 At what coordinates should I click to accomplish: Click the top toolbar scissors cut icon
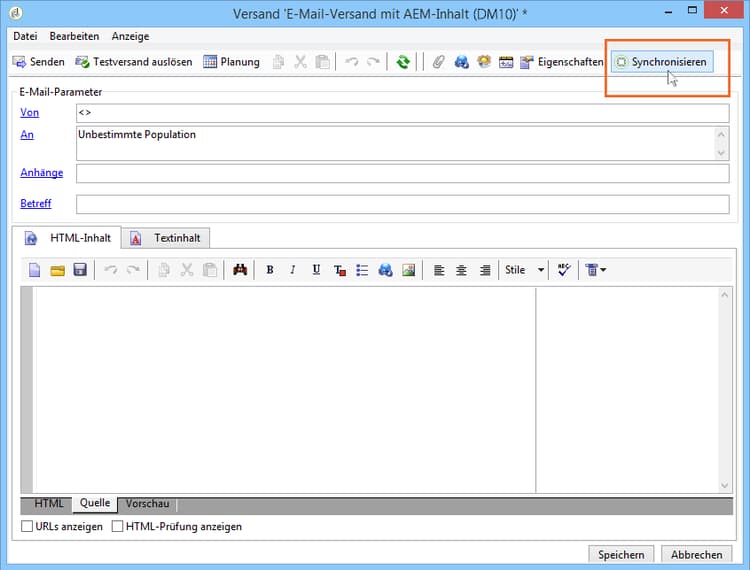coord(300,62)
